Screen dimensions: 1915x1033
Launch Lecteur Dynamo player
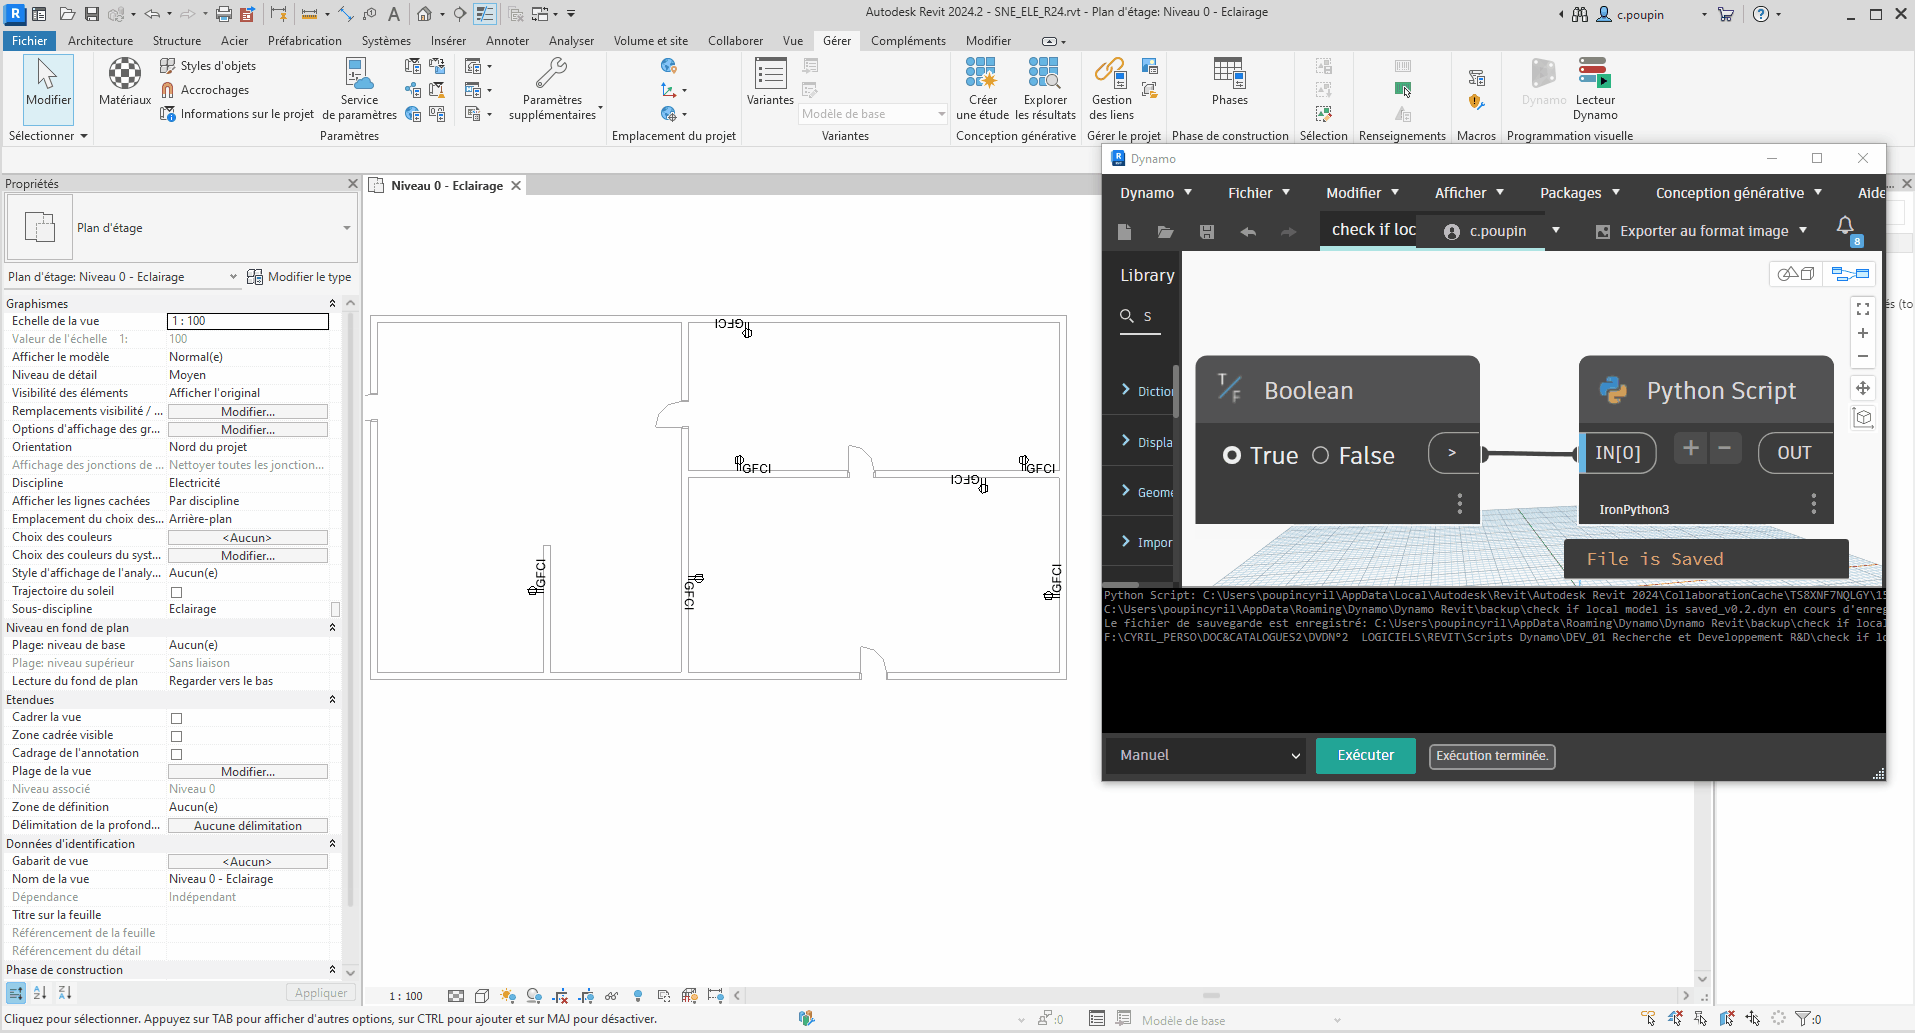pos(1595,89)
